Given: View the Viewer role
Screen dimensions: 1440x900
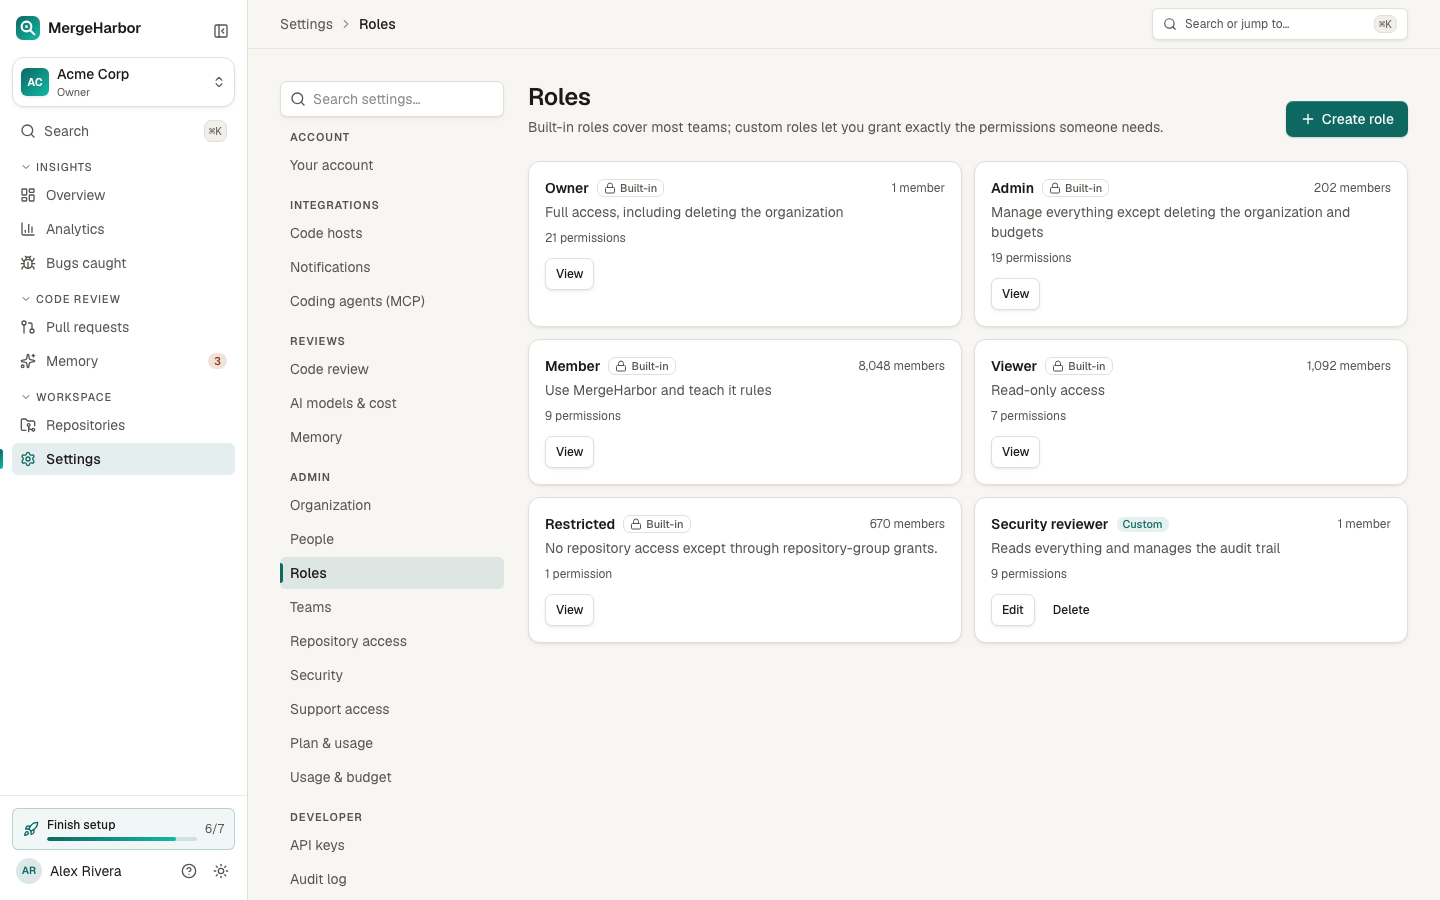Looking at the screenshot, I should pyautogui.click(x=1015, y=452).
